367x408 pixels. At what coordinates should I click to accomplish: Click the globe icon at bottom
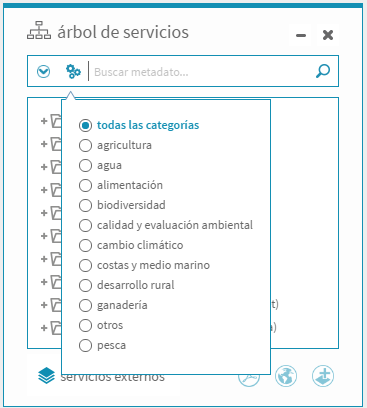pos(286,376)
